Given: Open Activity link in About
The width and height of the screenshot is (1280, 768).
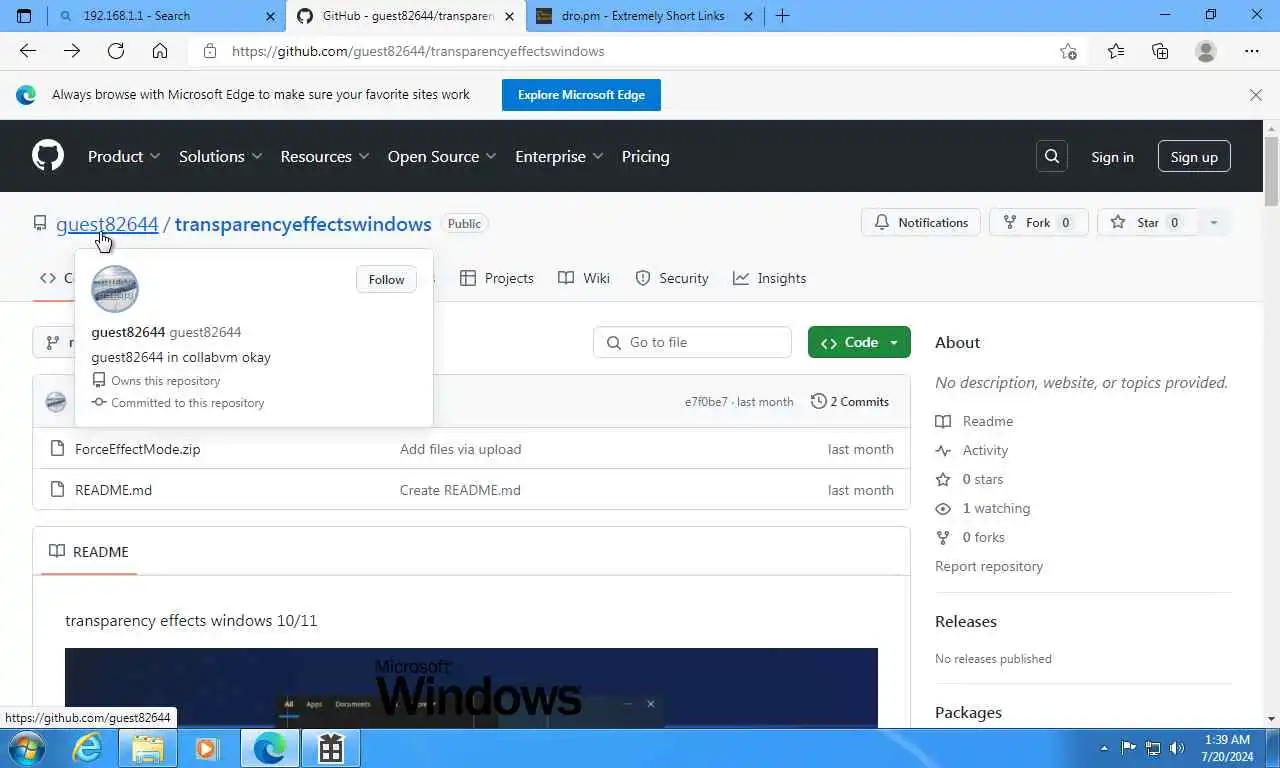Looking at the screenshot, I should [985, 451].
